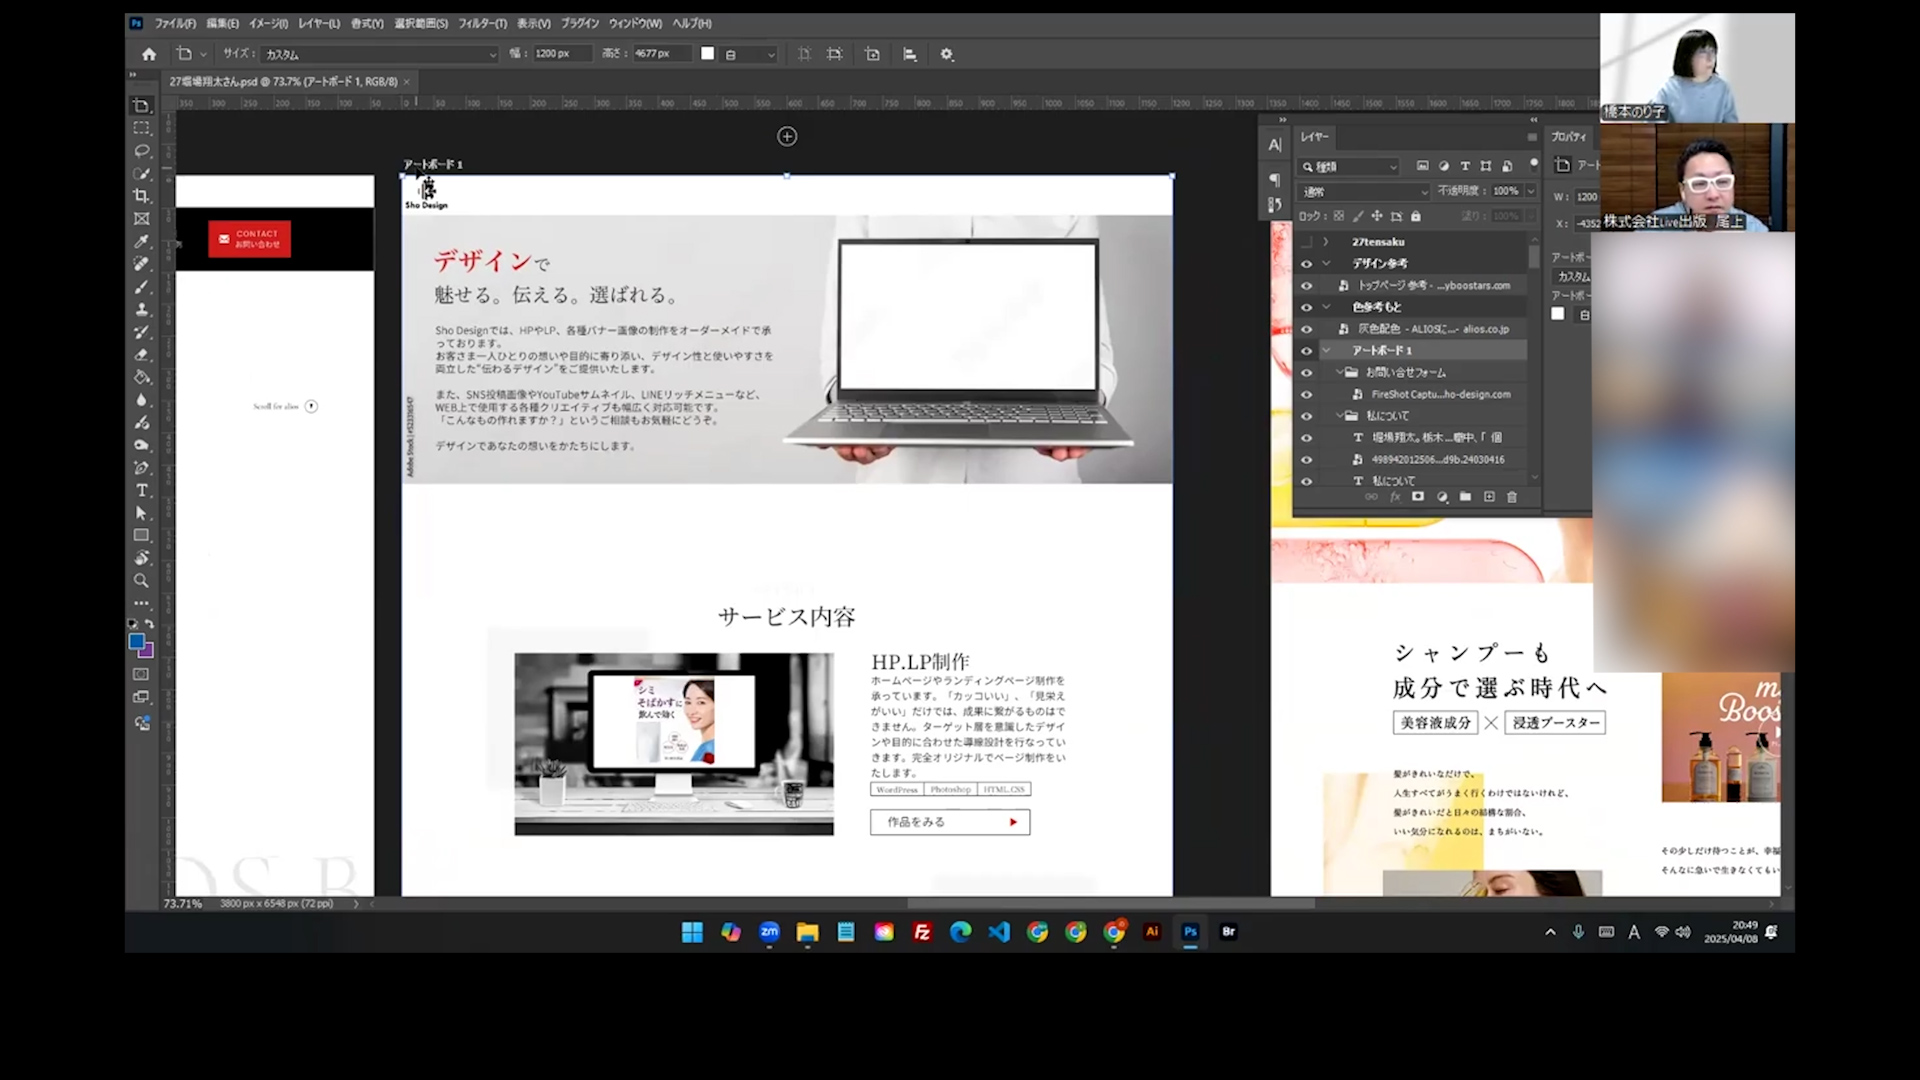Create a new group with the folder icon
1920x1080 pixels.
[x=1465, y=497]
